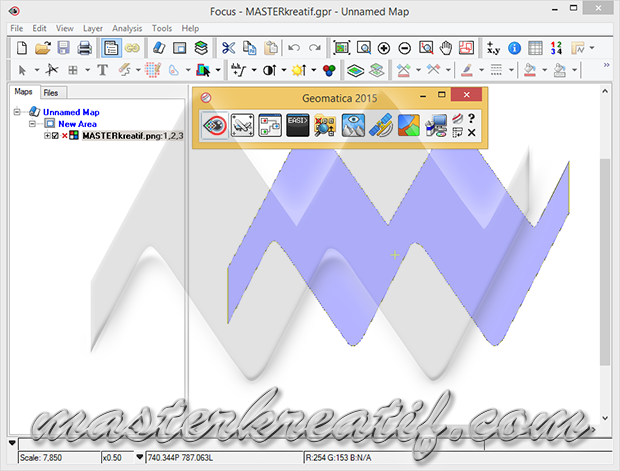Open the colored polygons map icon in Geomatica toolbar
The image size is (620, 471).
click(408, 125)
